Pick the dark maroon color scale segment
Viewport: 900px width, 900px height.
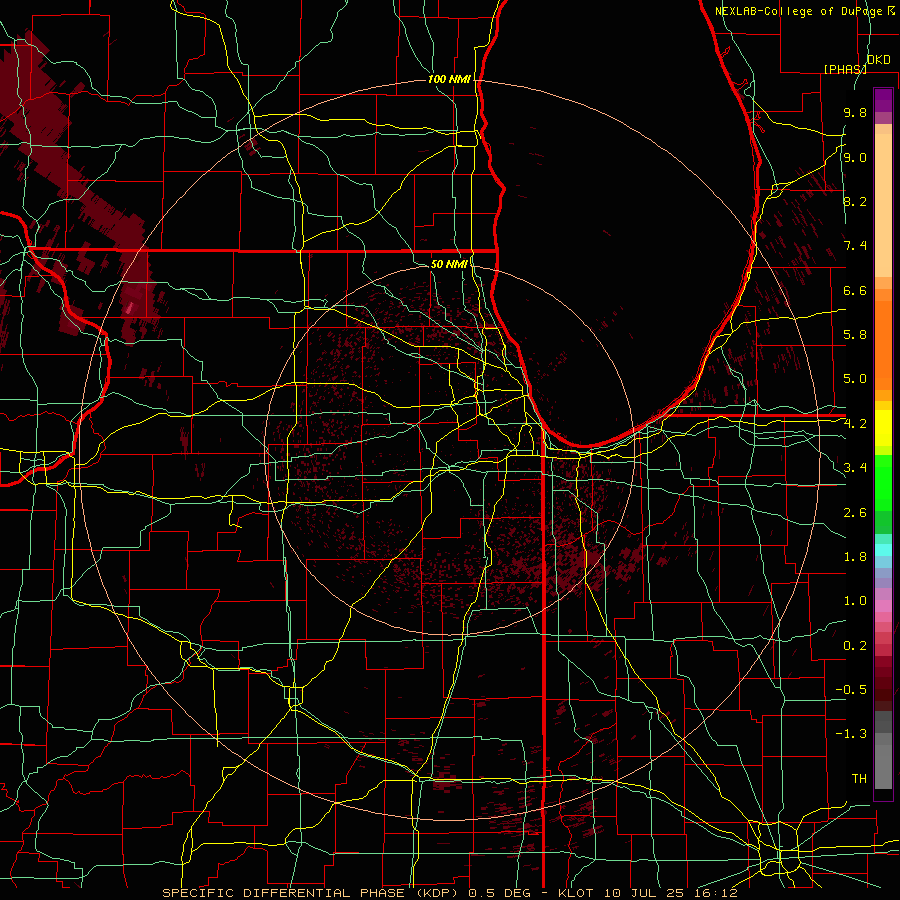[883, 683]
